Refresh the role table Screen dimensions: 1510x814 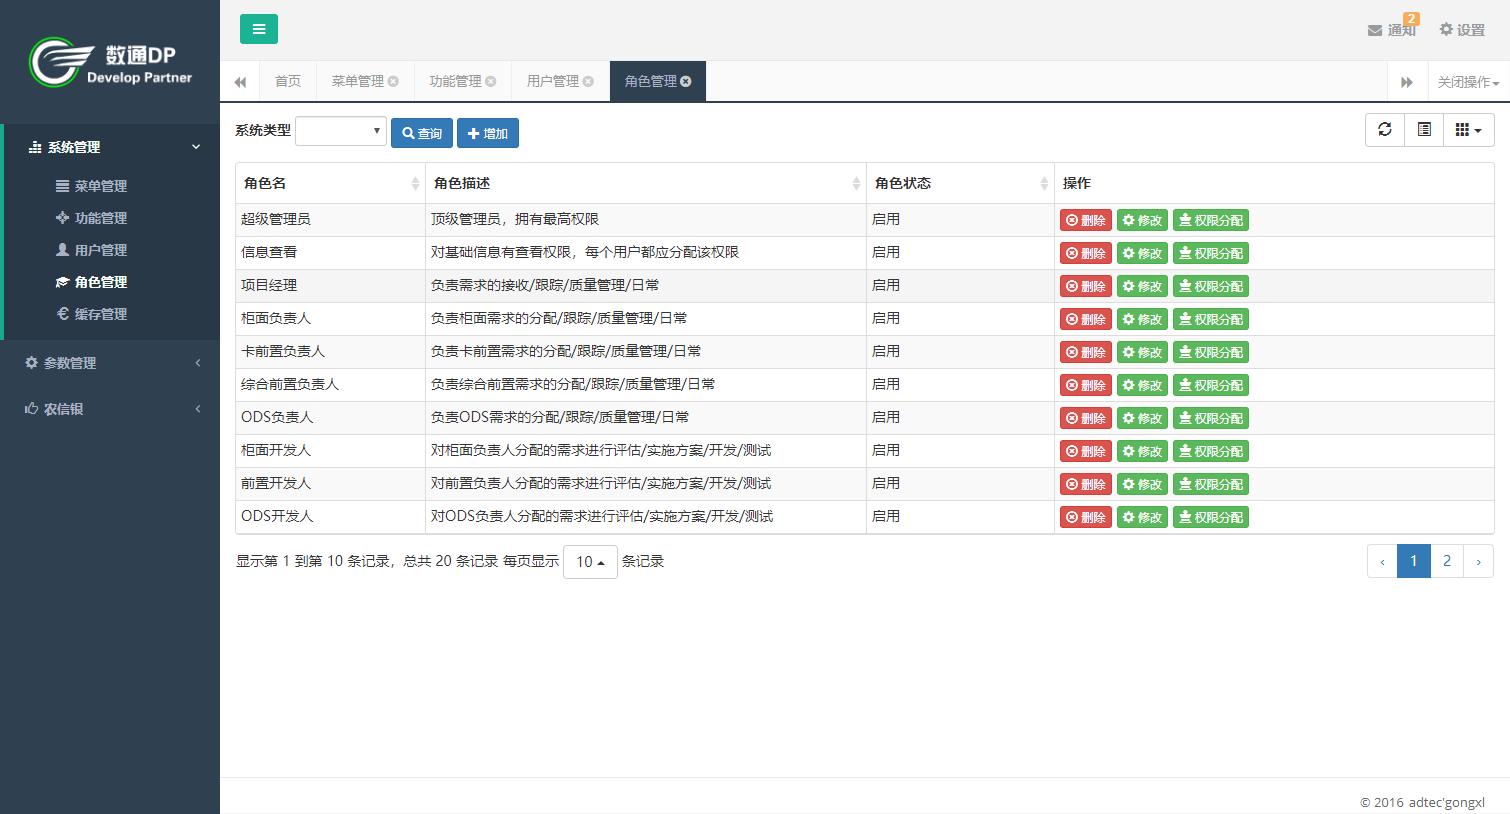coord(1385,130)
